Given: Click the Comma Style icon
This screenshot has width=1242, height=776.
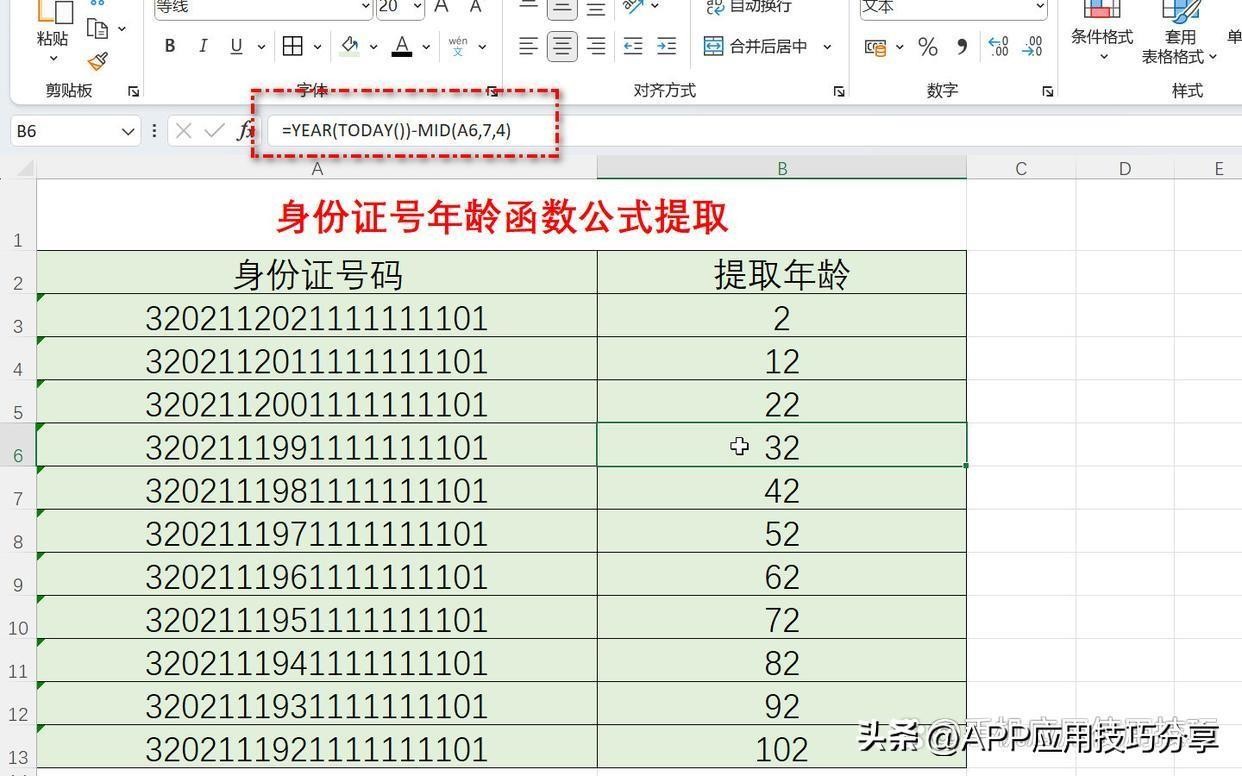Looking at the screenshot, I should point(962,47).
